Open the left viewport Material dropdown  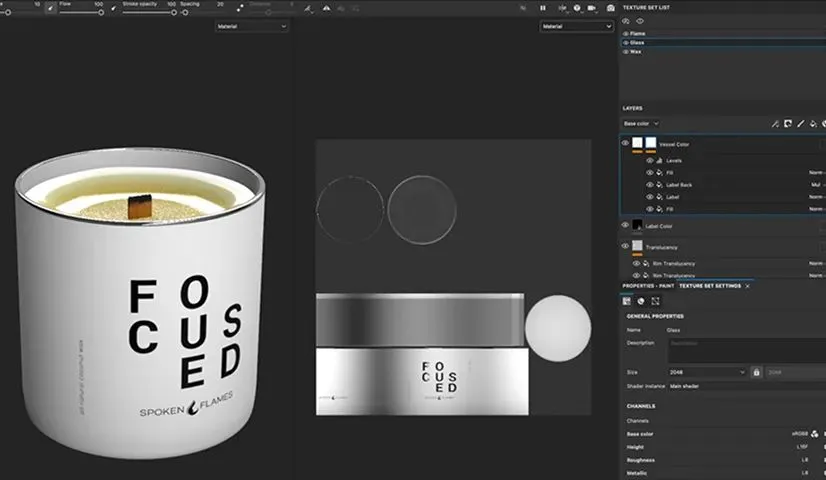pos(251,26)
